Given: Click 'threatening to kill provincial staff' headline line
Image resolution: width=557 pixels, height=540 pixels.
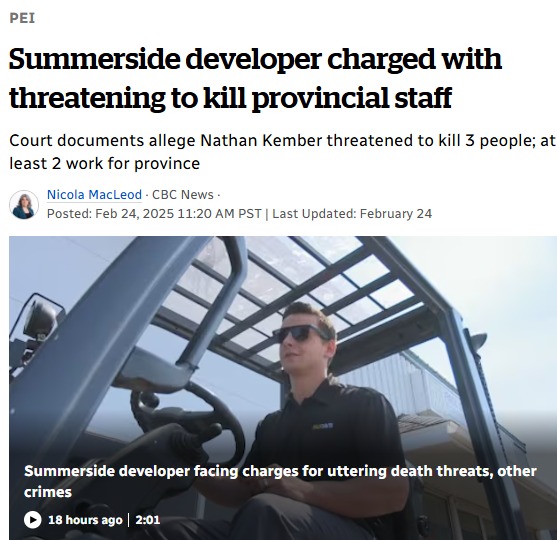Looking at the screenshot, I should point(231,97).
